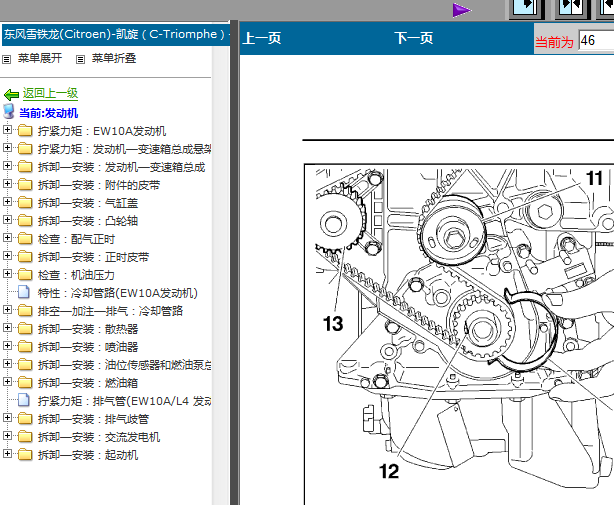Viewport: 614px width, 505px height.
Task: Click folder icon for 排空—加注—排气：冷却管路
Action: tap(25, 310)
